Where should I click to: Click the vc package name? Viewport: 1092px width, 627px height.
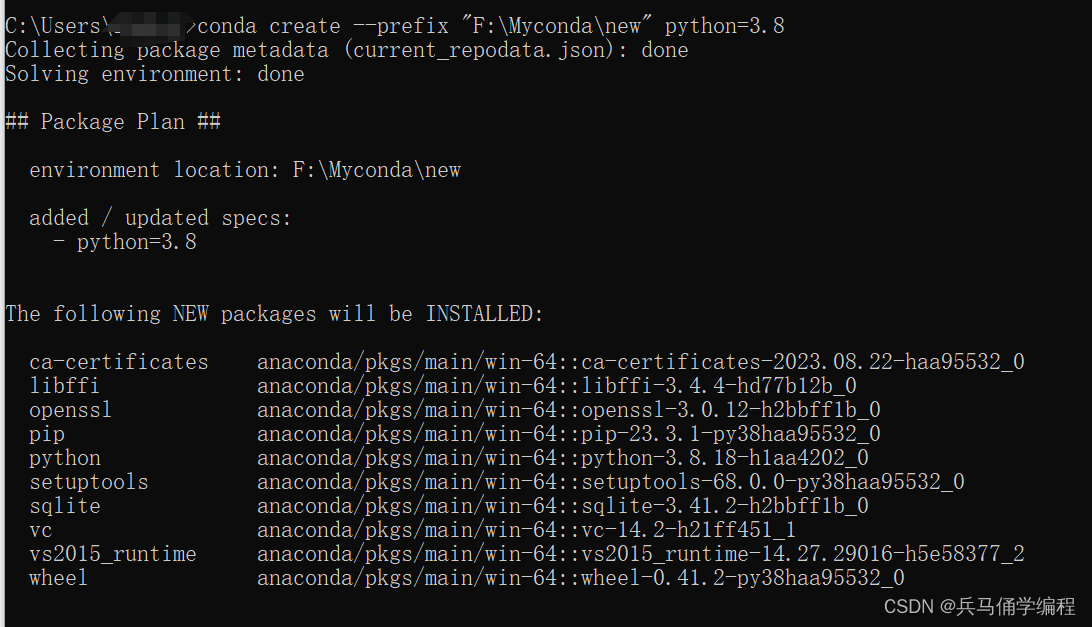(x=41, y=530)
